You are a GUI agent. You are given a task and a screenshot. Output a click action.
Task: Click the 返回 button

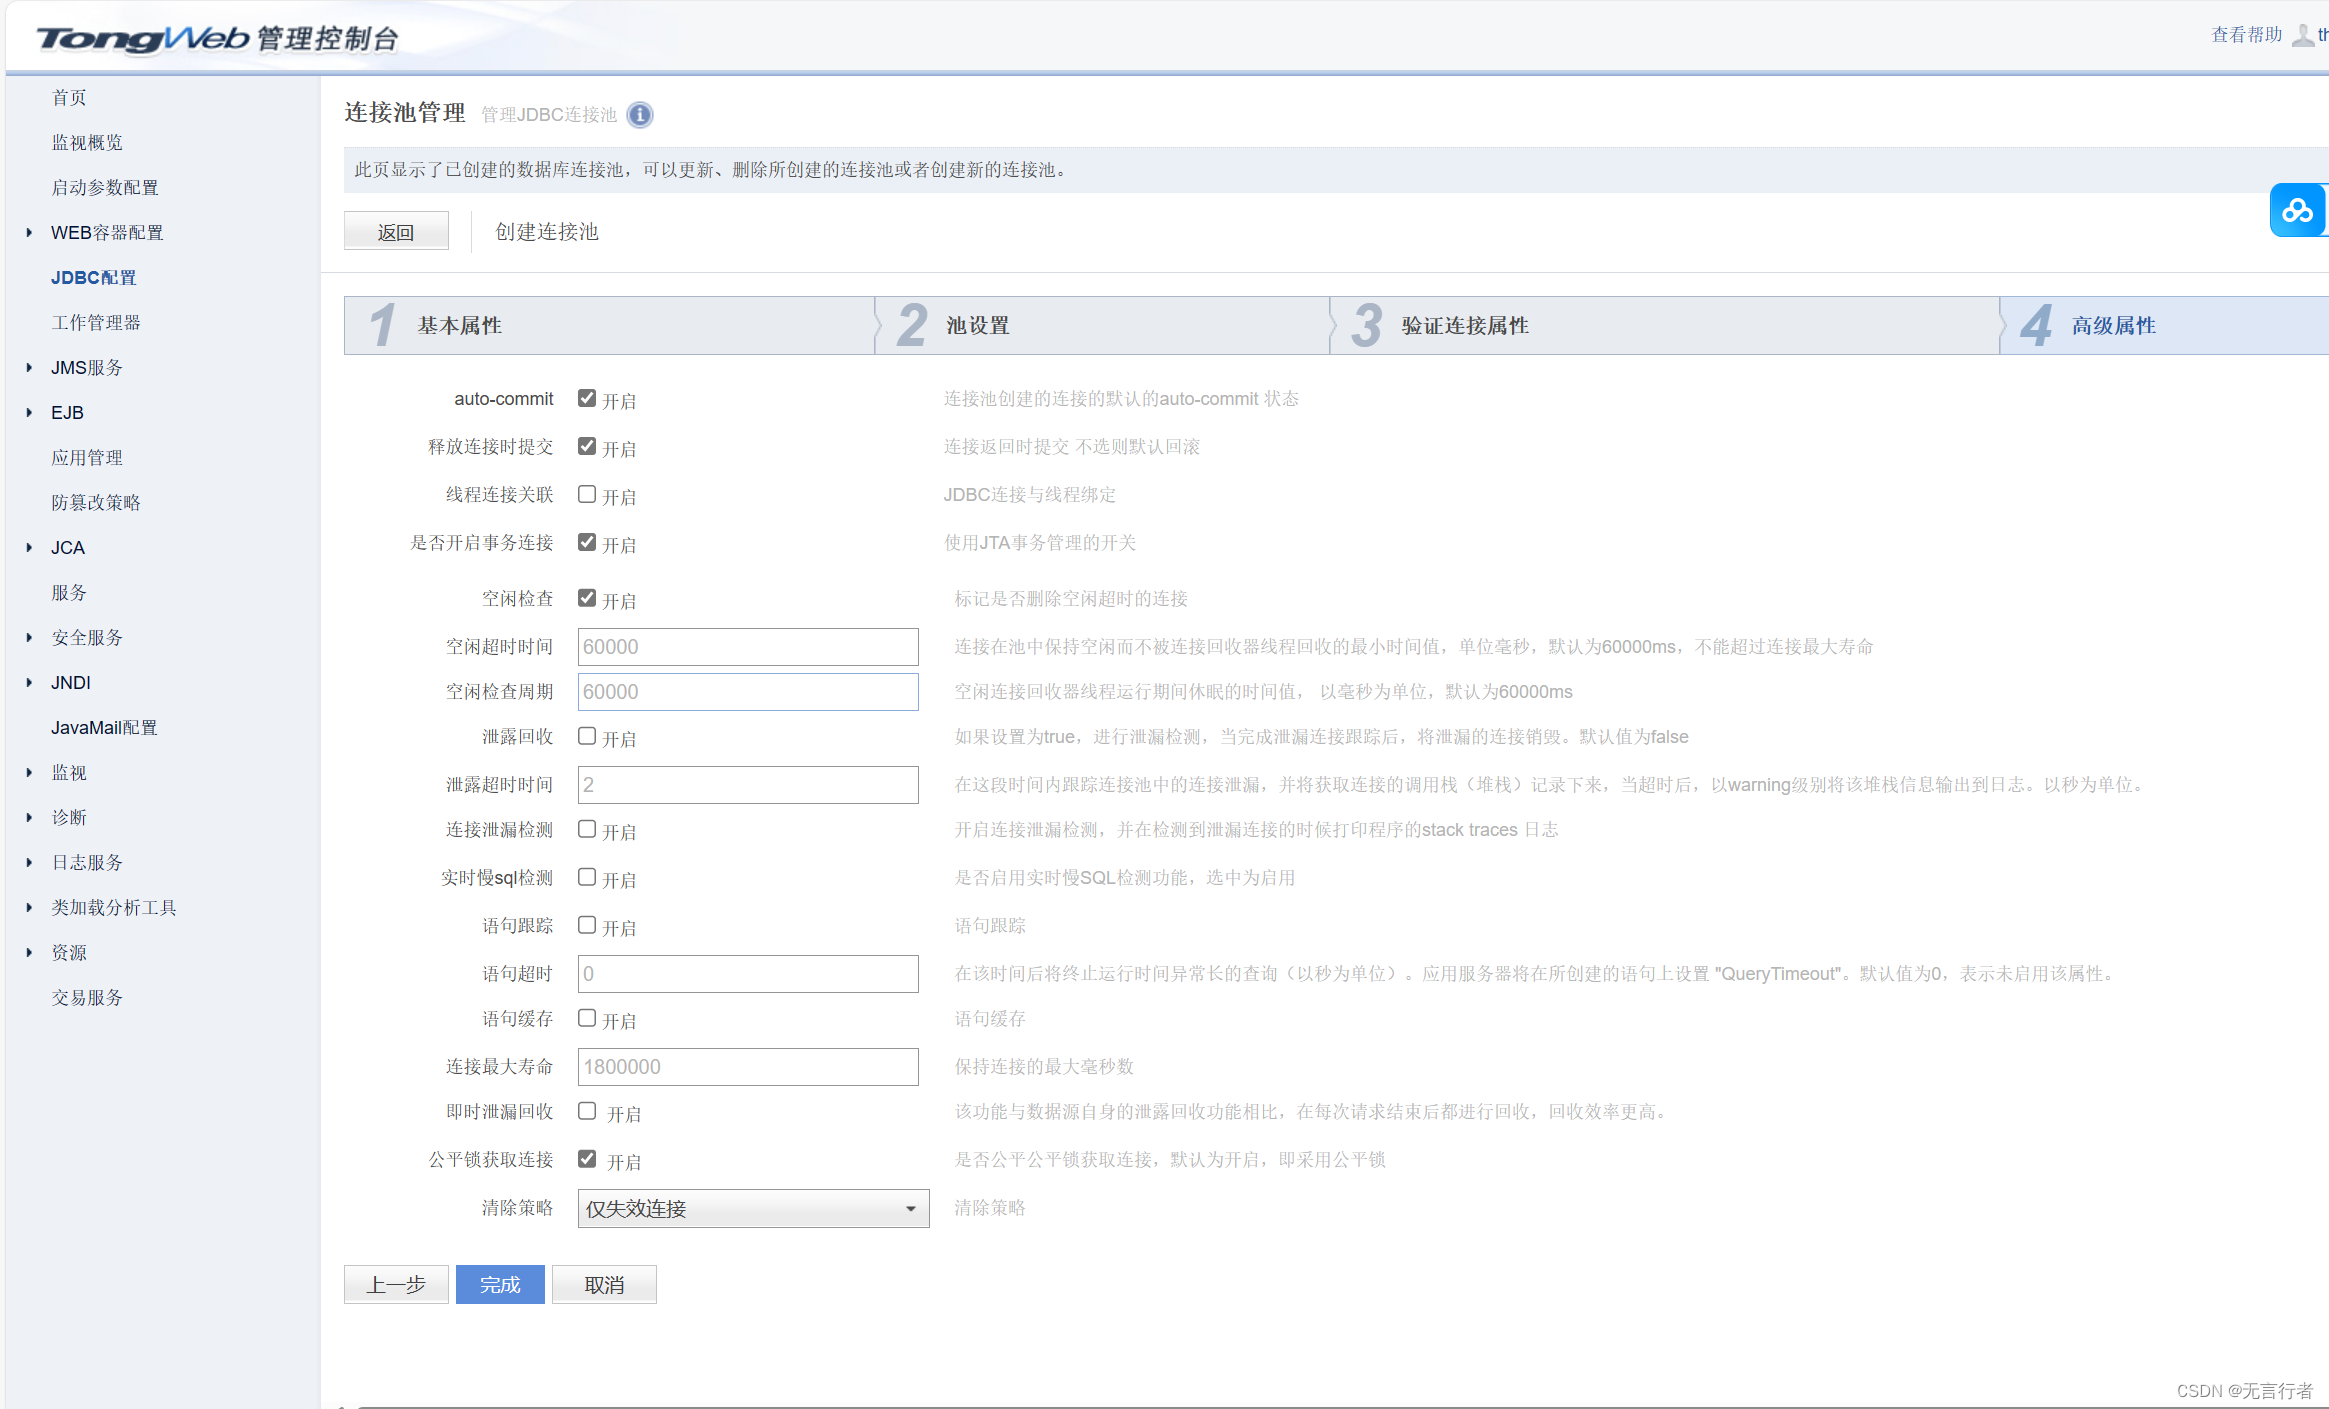click(x=396, y=232)
